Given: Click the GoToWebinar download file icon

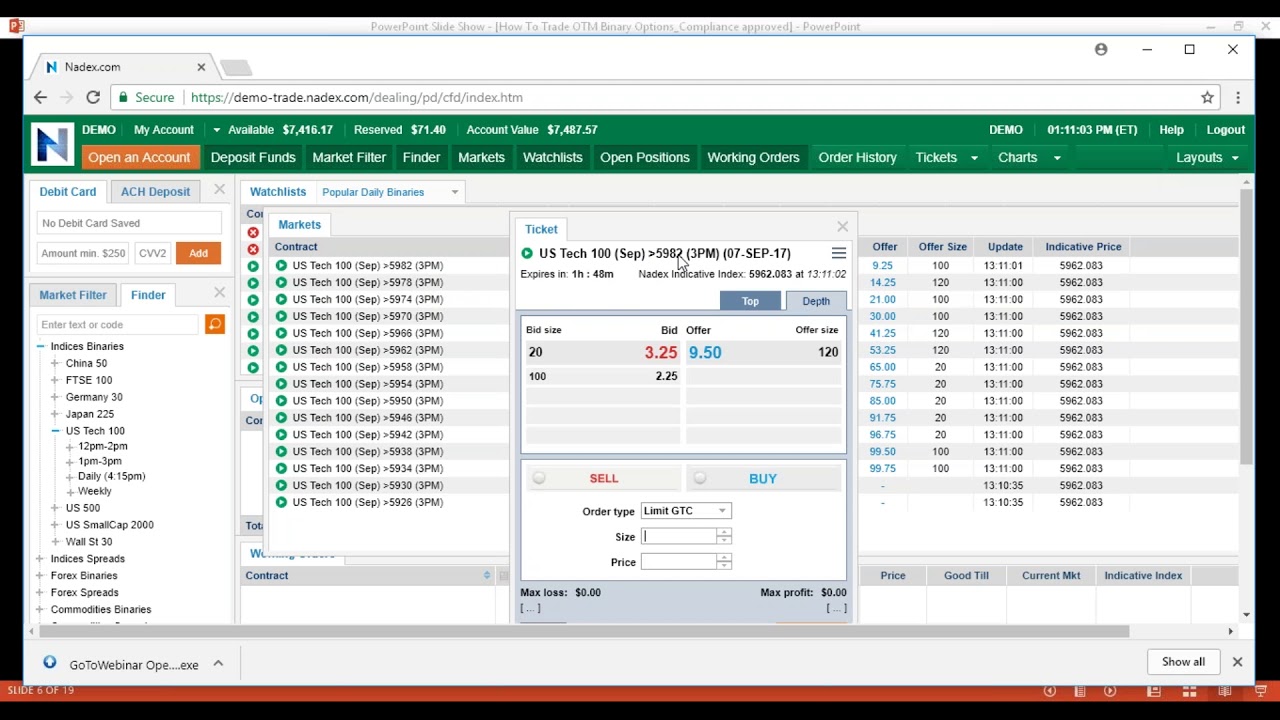Looking at the screenshot, I should pos(50,663).
